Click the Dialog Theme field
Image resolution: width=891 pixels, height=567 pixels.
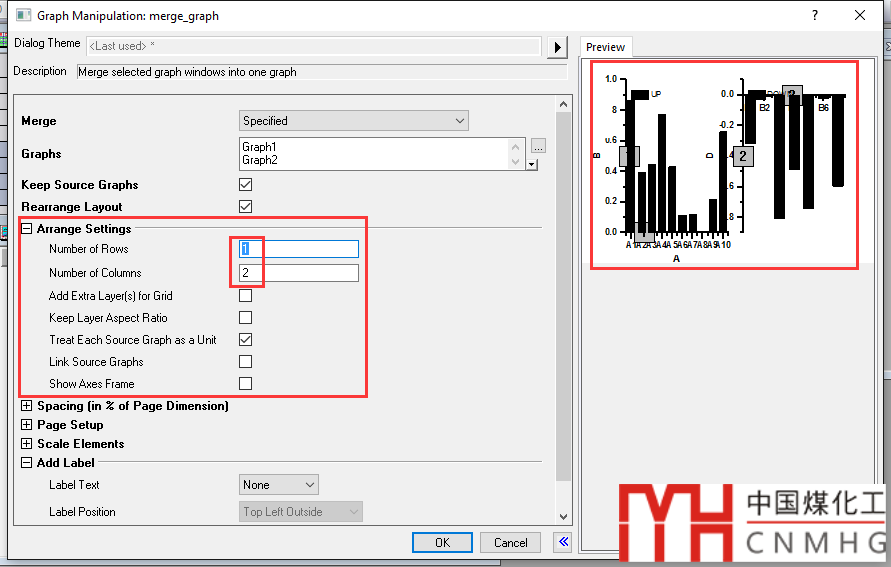click(x=314, y=46)
